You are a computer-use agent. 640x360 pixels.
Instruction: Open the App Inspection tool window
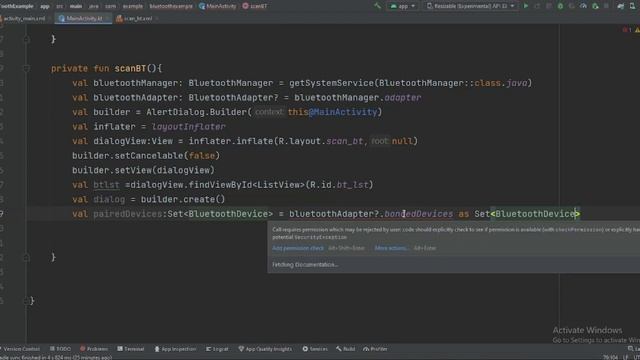175,349
